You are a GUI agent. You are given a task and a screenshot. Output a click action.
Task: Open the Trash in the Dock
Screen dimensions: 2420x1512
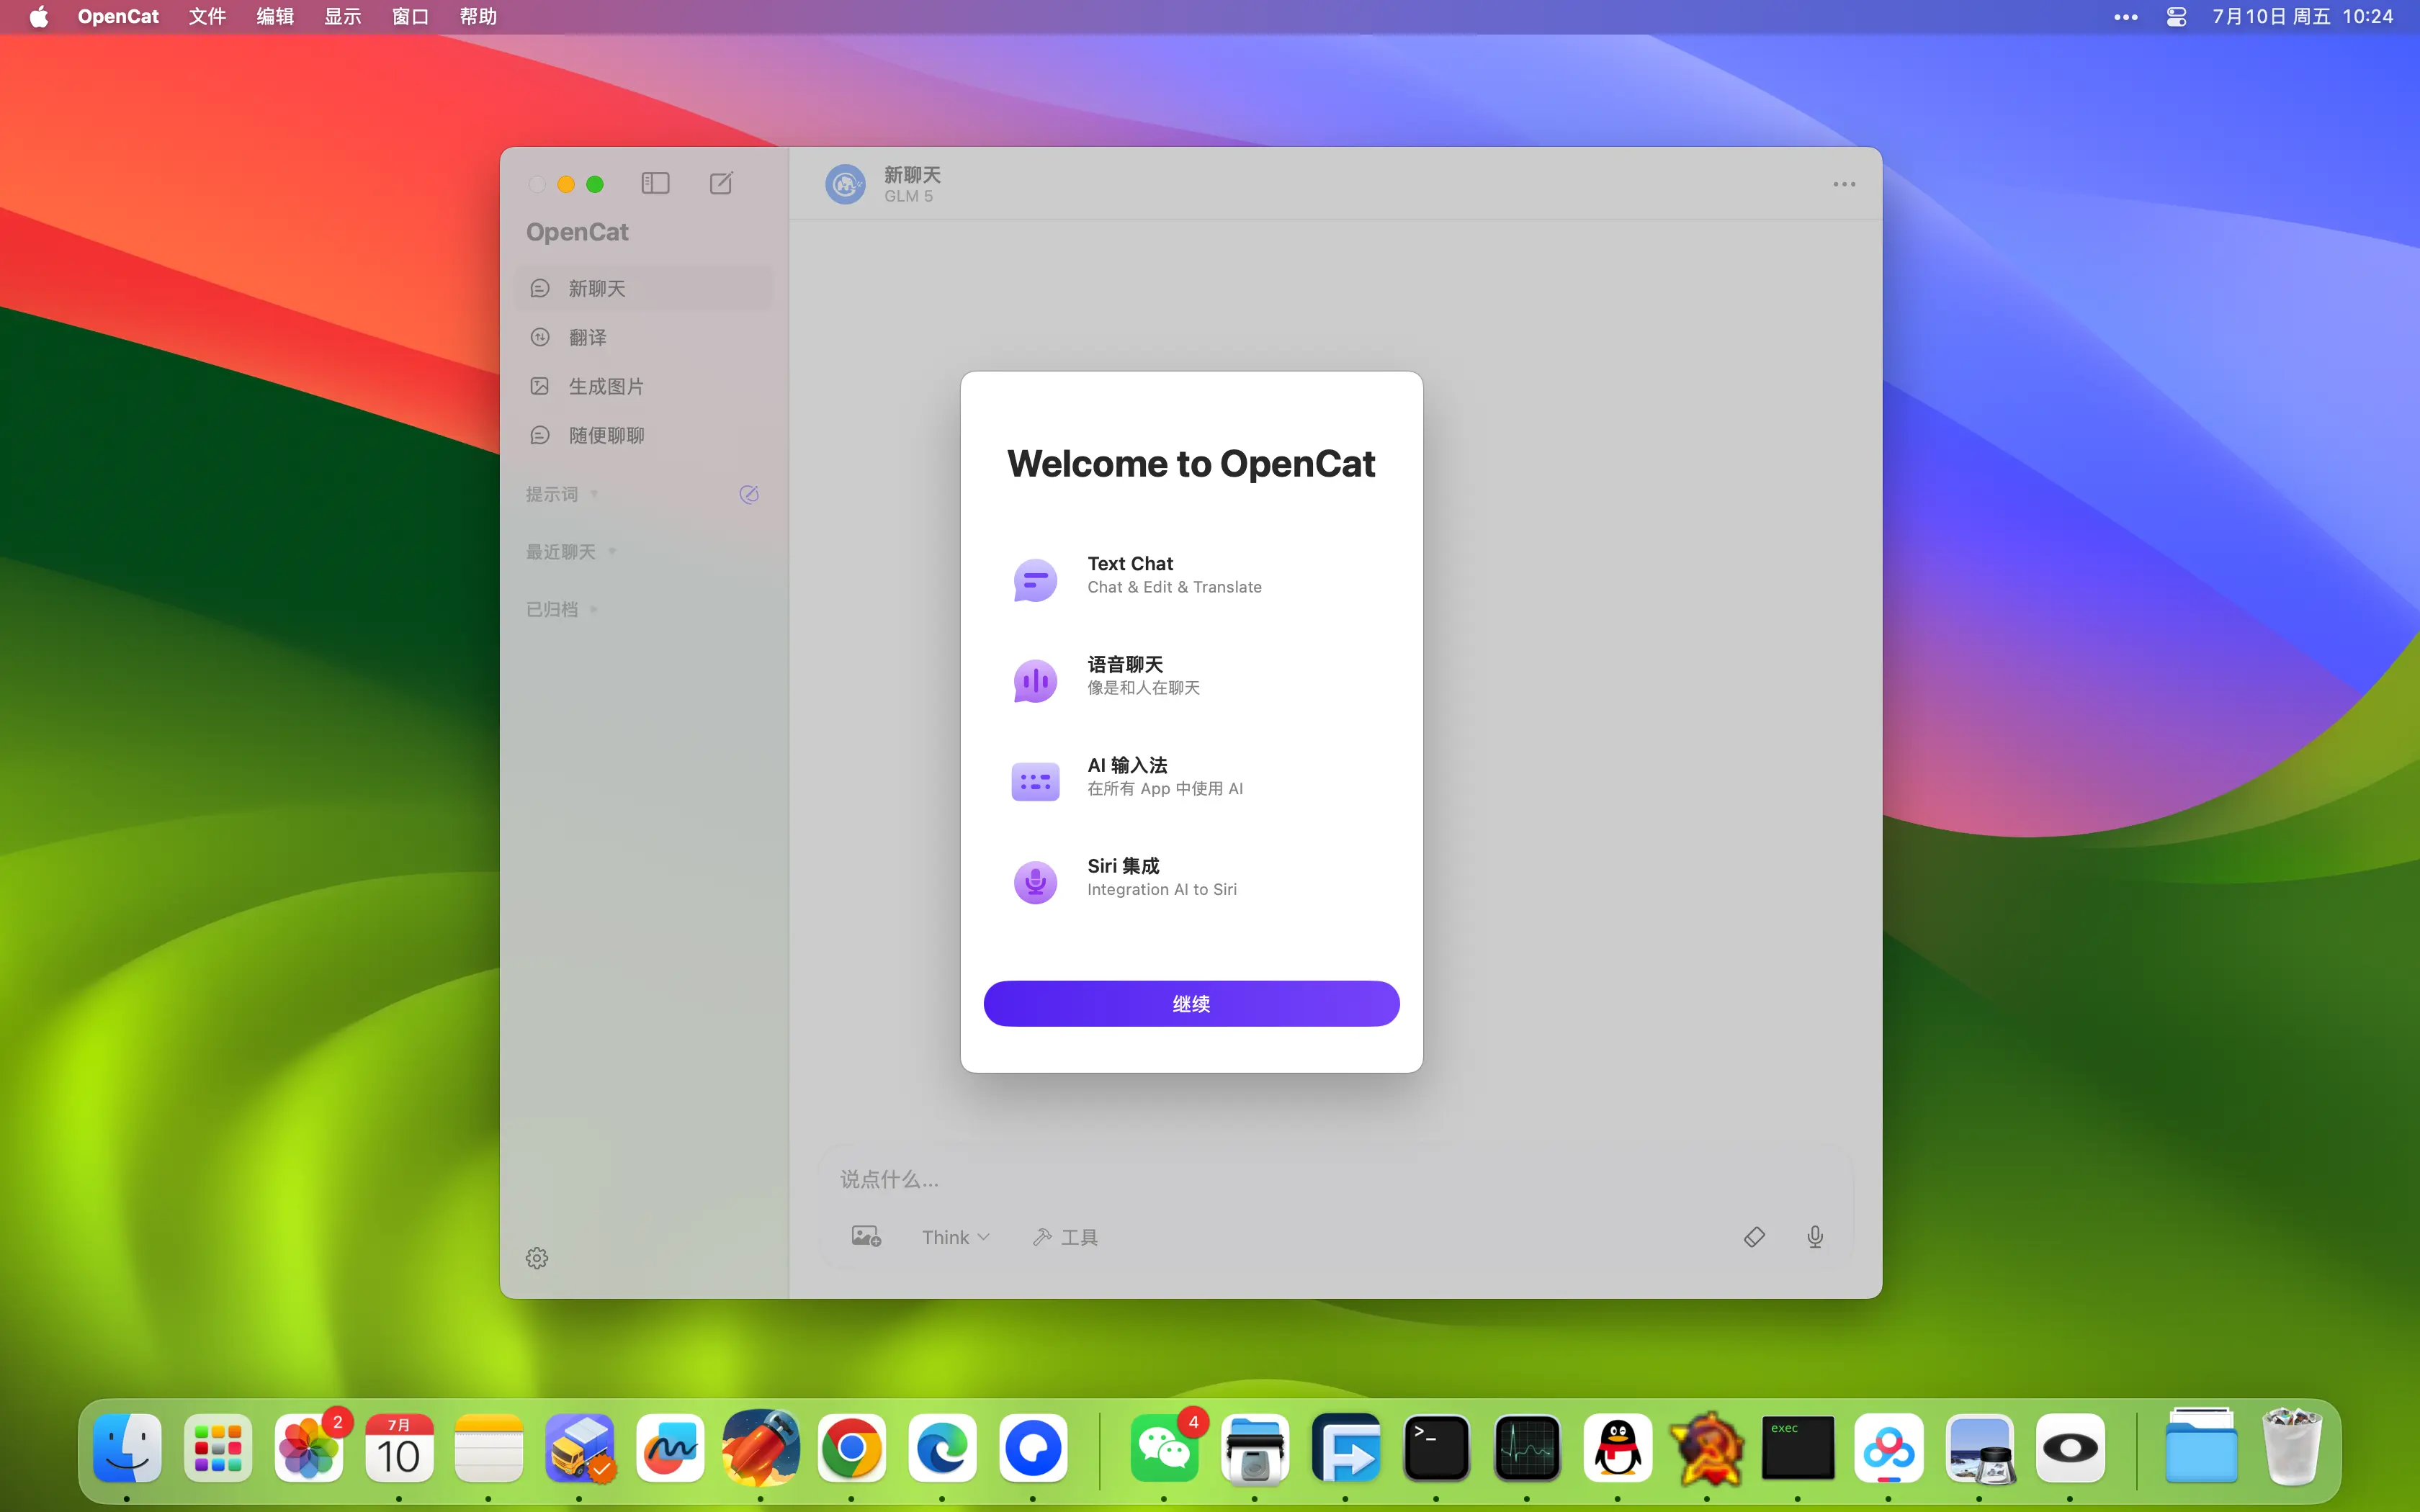point(2291,1448)
